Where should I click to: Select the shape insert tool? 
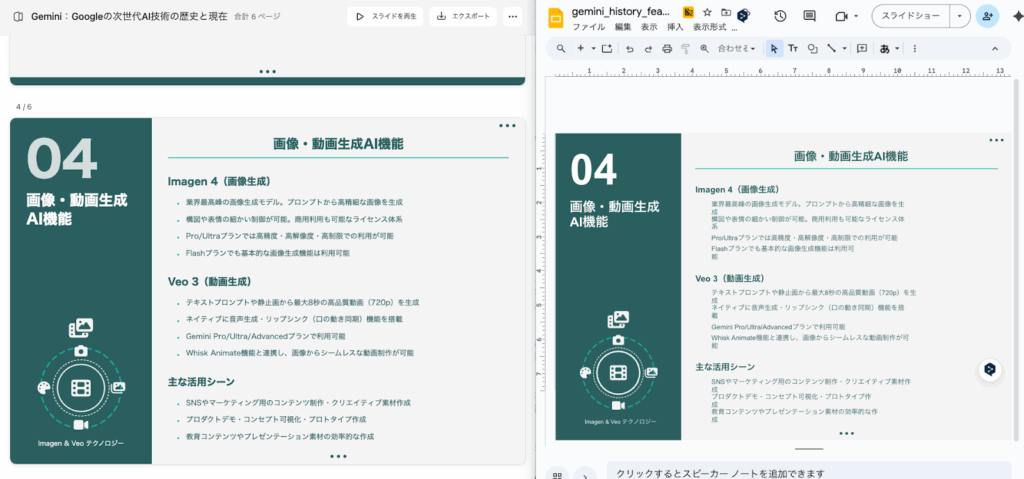click(812, 48)
